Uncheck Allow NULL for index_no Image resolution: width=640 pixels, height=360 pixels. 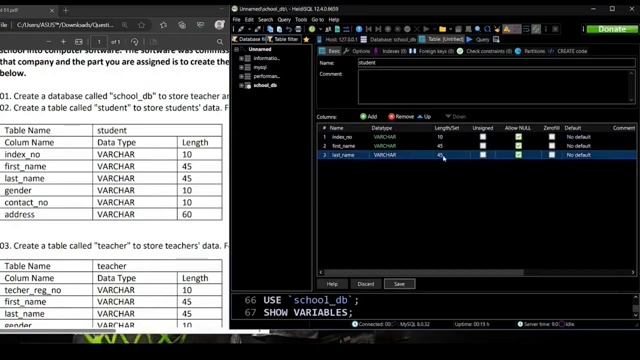click(x=518, y=137)
